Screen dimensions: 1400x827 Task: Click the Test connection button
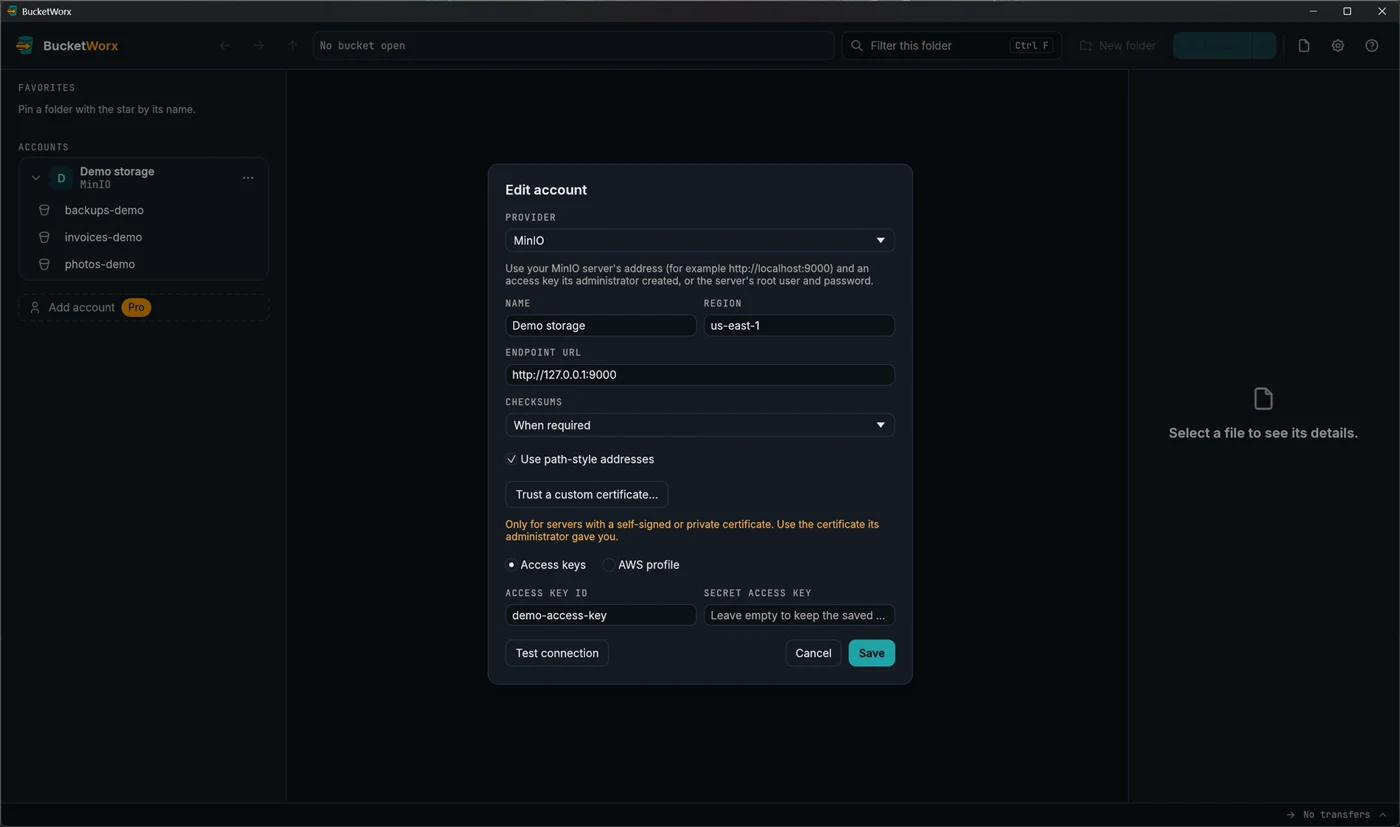point(557,653)
